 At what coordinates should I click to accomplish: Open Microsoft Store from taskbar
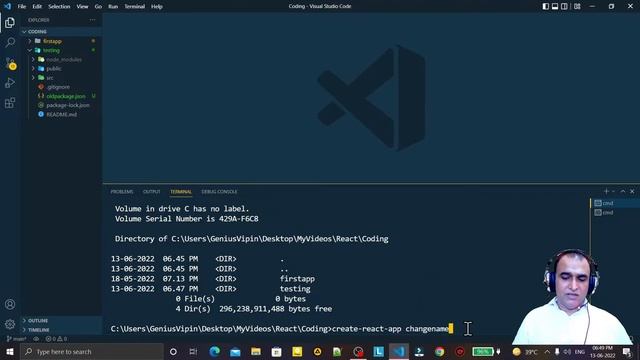pyautogui.click(x=276, y=351)
